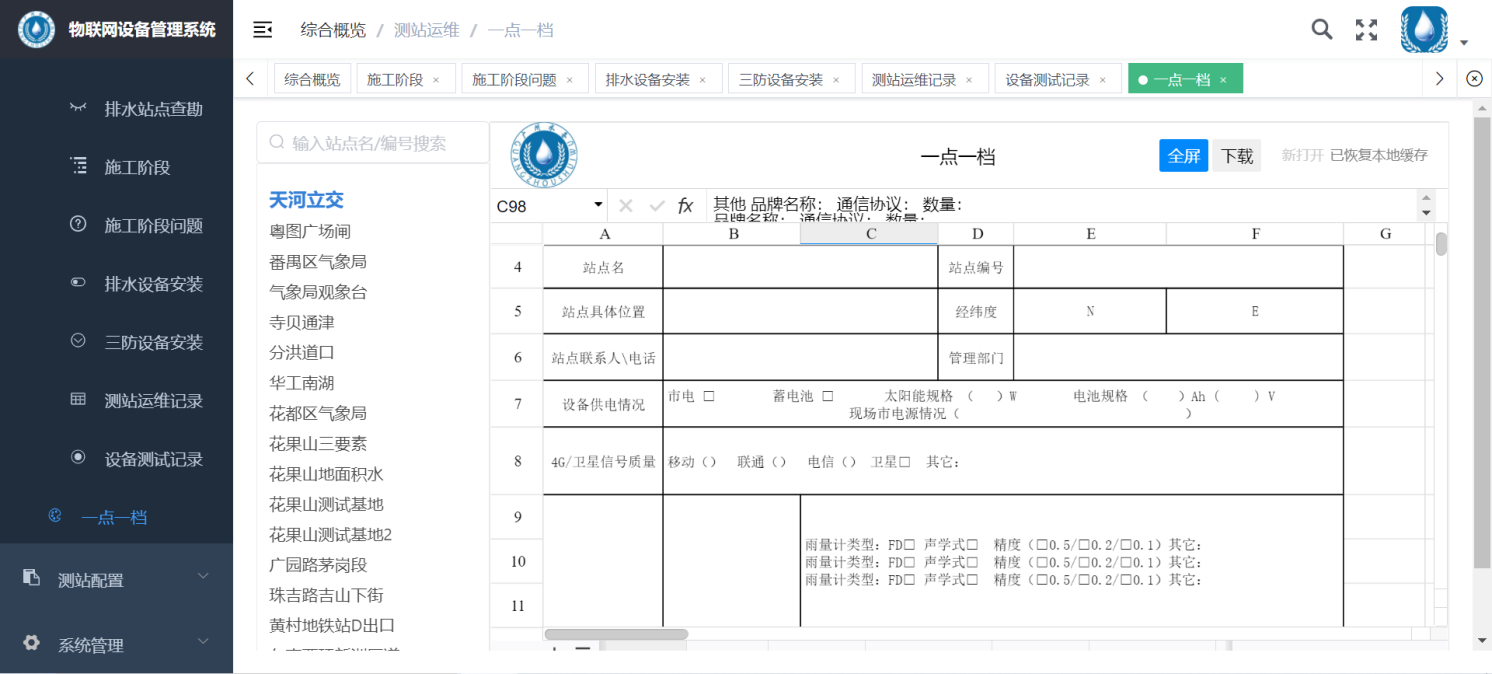
Task: Check the 蓄电池 checkbox in the power section
Action: coord(828,394)
